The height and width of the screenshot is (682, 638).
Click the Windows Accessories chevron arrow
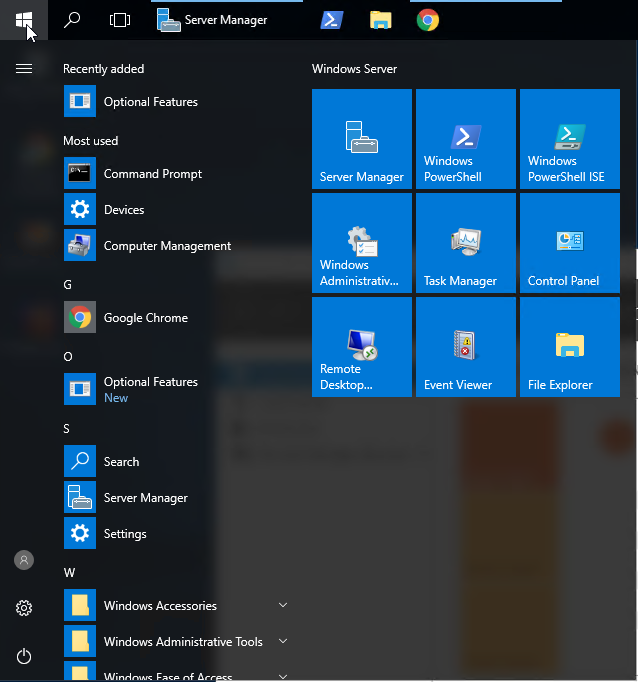tap(283, 605)
